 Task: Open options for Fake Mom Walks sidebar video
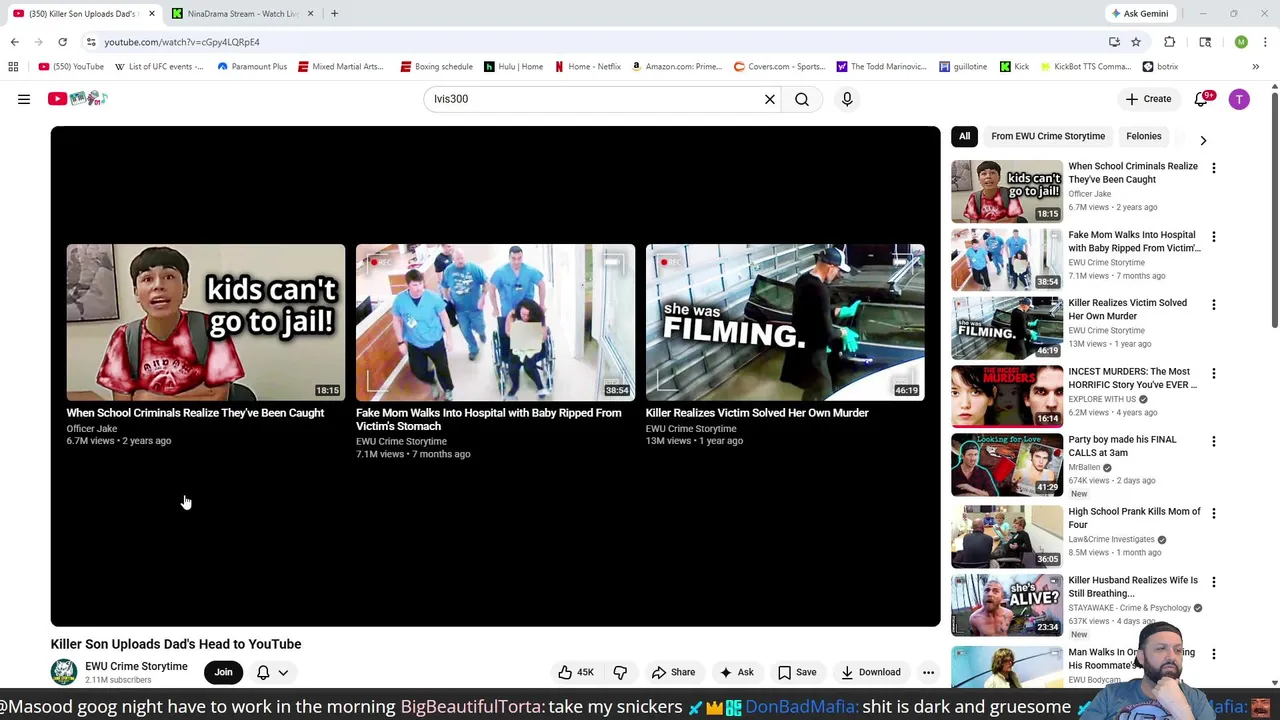pyautogui.click(x=1213, y=236)
